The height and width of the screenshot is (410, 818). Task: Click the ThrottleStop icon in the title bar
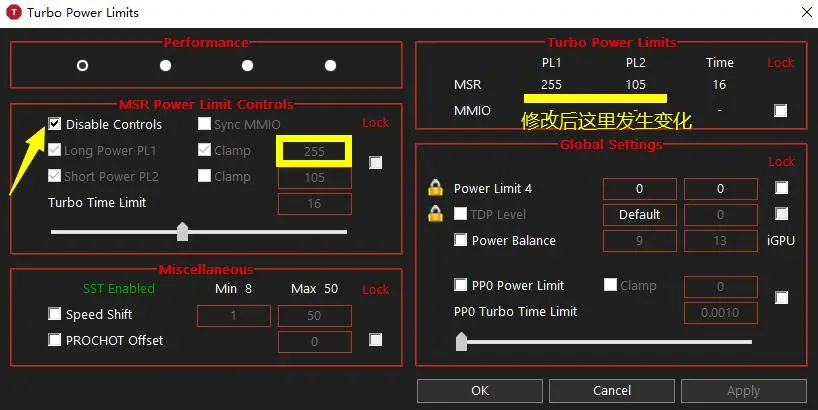(15, 12)
